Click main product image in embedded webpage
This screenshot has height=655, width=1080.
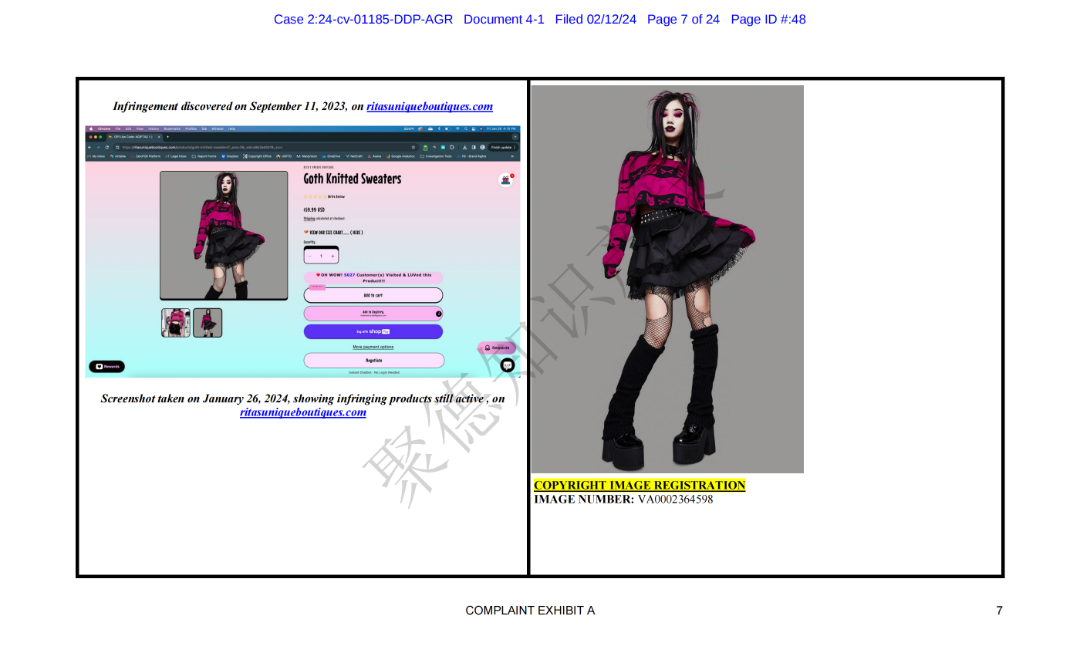pos(224,236)
